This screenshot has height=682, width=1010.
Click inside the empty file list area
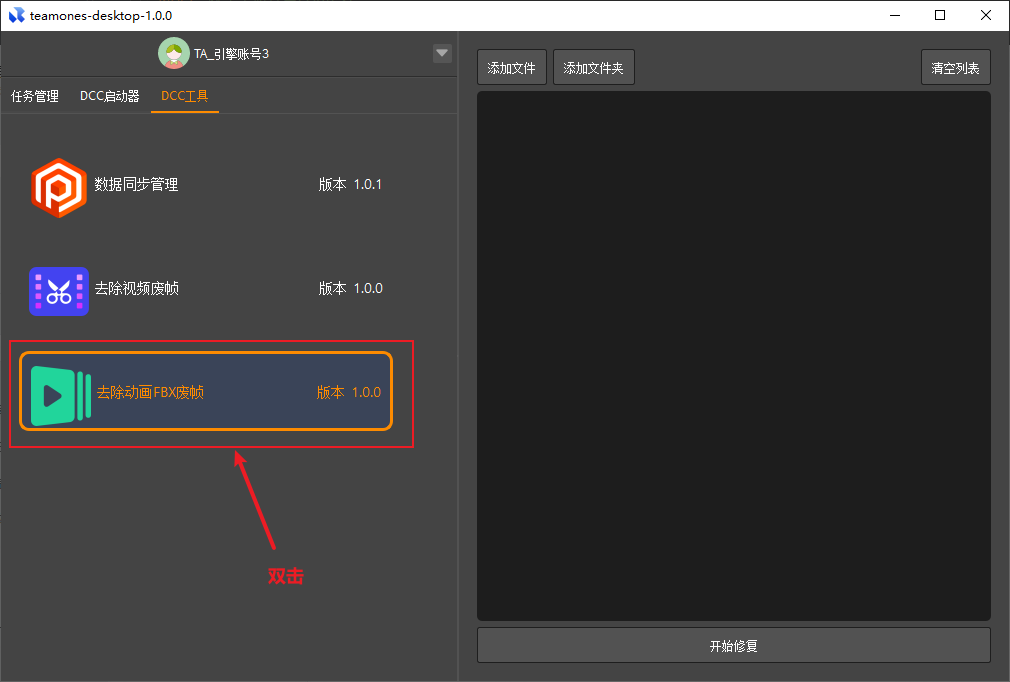733,355
